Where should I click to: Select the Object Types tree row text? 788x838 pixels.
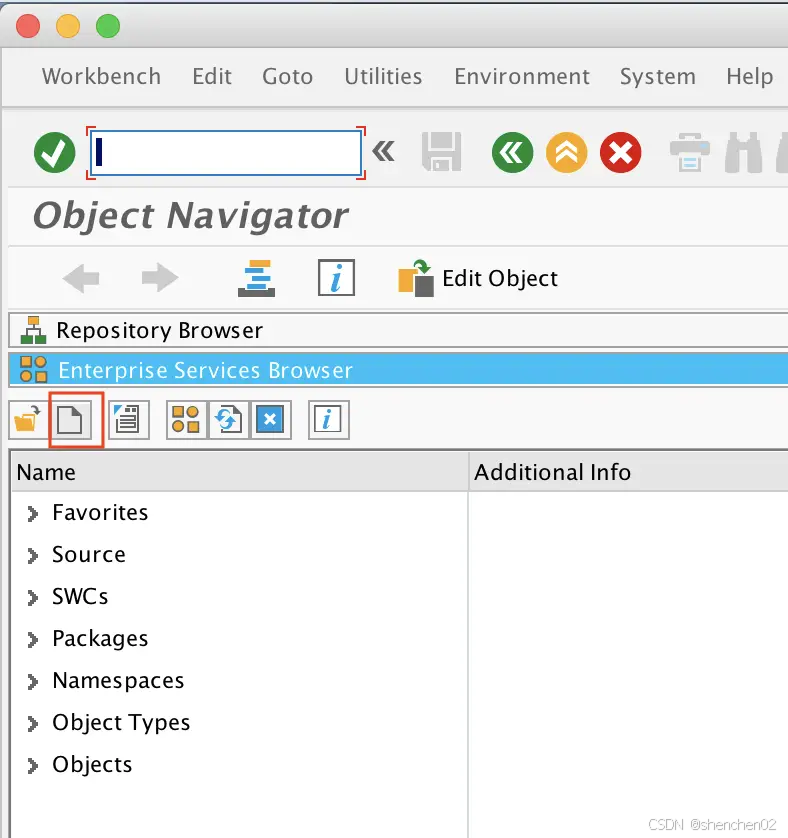[121, 723]
